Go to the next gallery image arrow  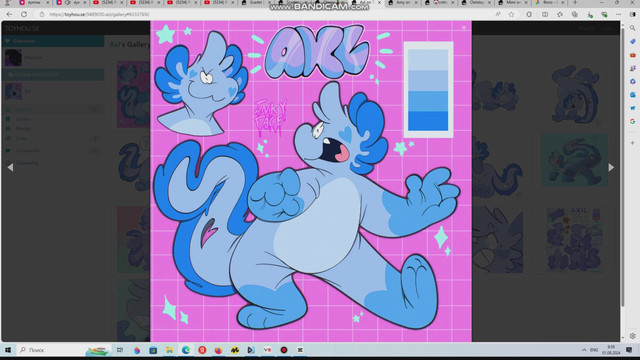click(x=611, y=167)
